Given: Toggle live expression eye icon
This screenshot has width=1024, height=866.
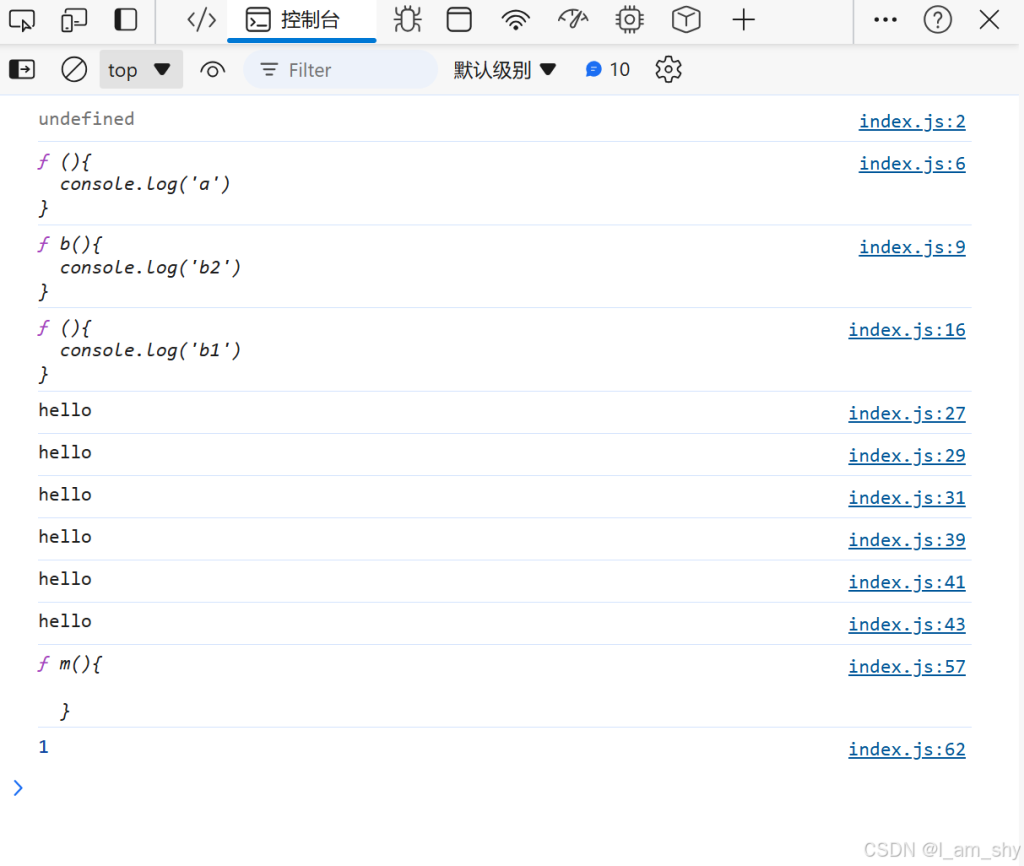Looking at the screenshot, I should (x=212, y=70).
